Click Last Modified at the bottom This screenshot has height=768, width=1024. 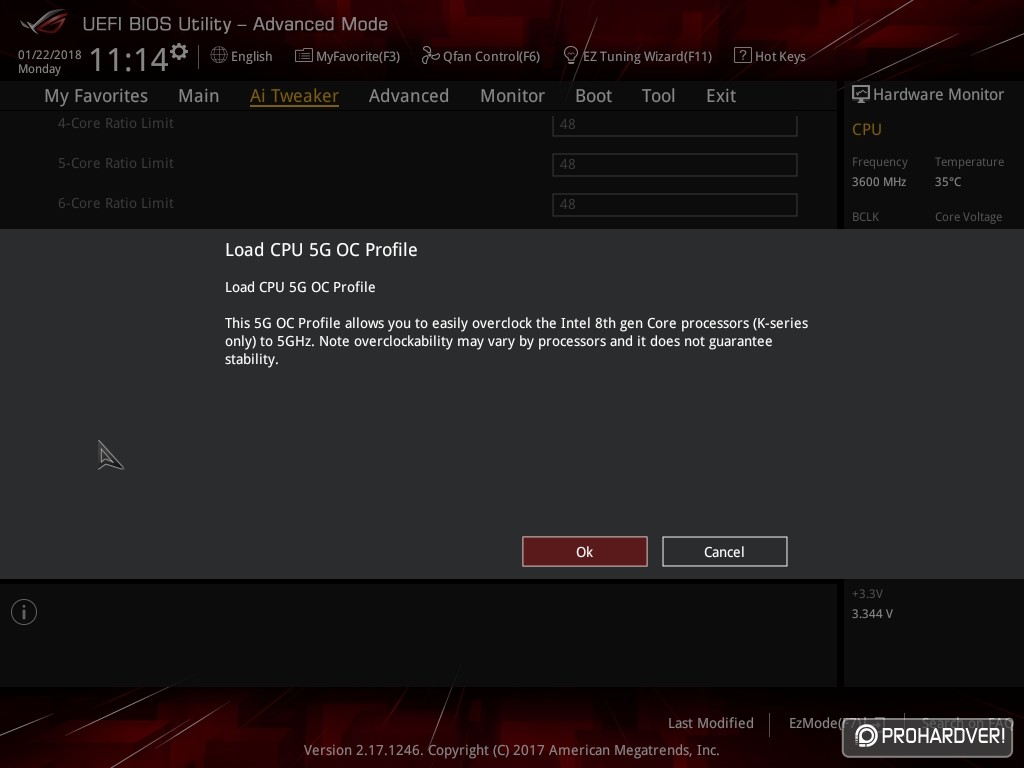coord(711,723)
